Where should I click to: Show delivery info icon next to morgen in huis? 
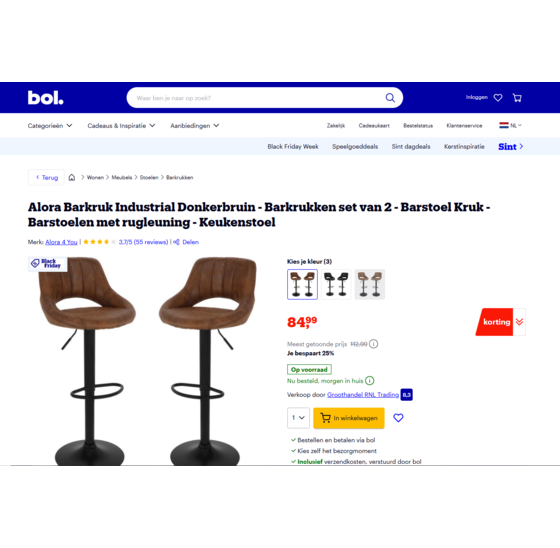coord(370,381)
